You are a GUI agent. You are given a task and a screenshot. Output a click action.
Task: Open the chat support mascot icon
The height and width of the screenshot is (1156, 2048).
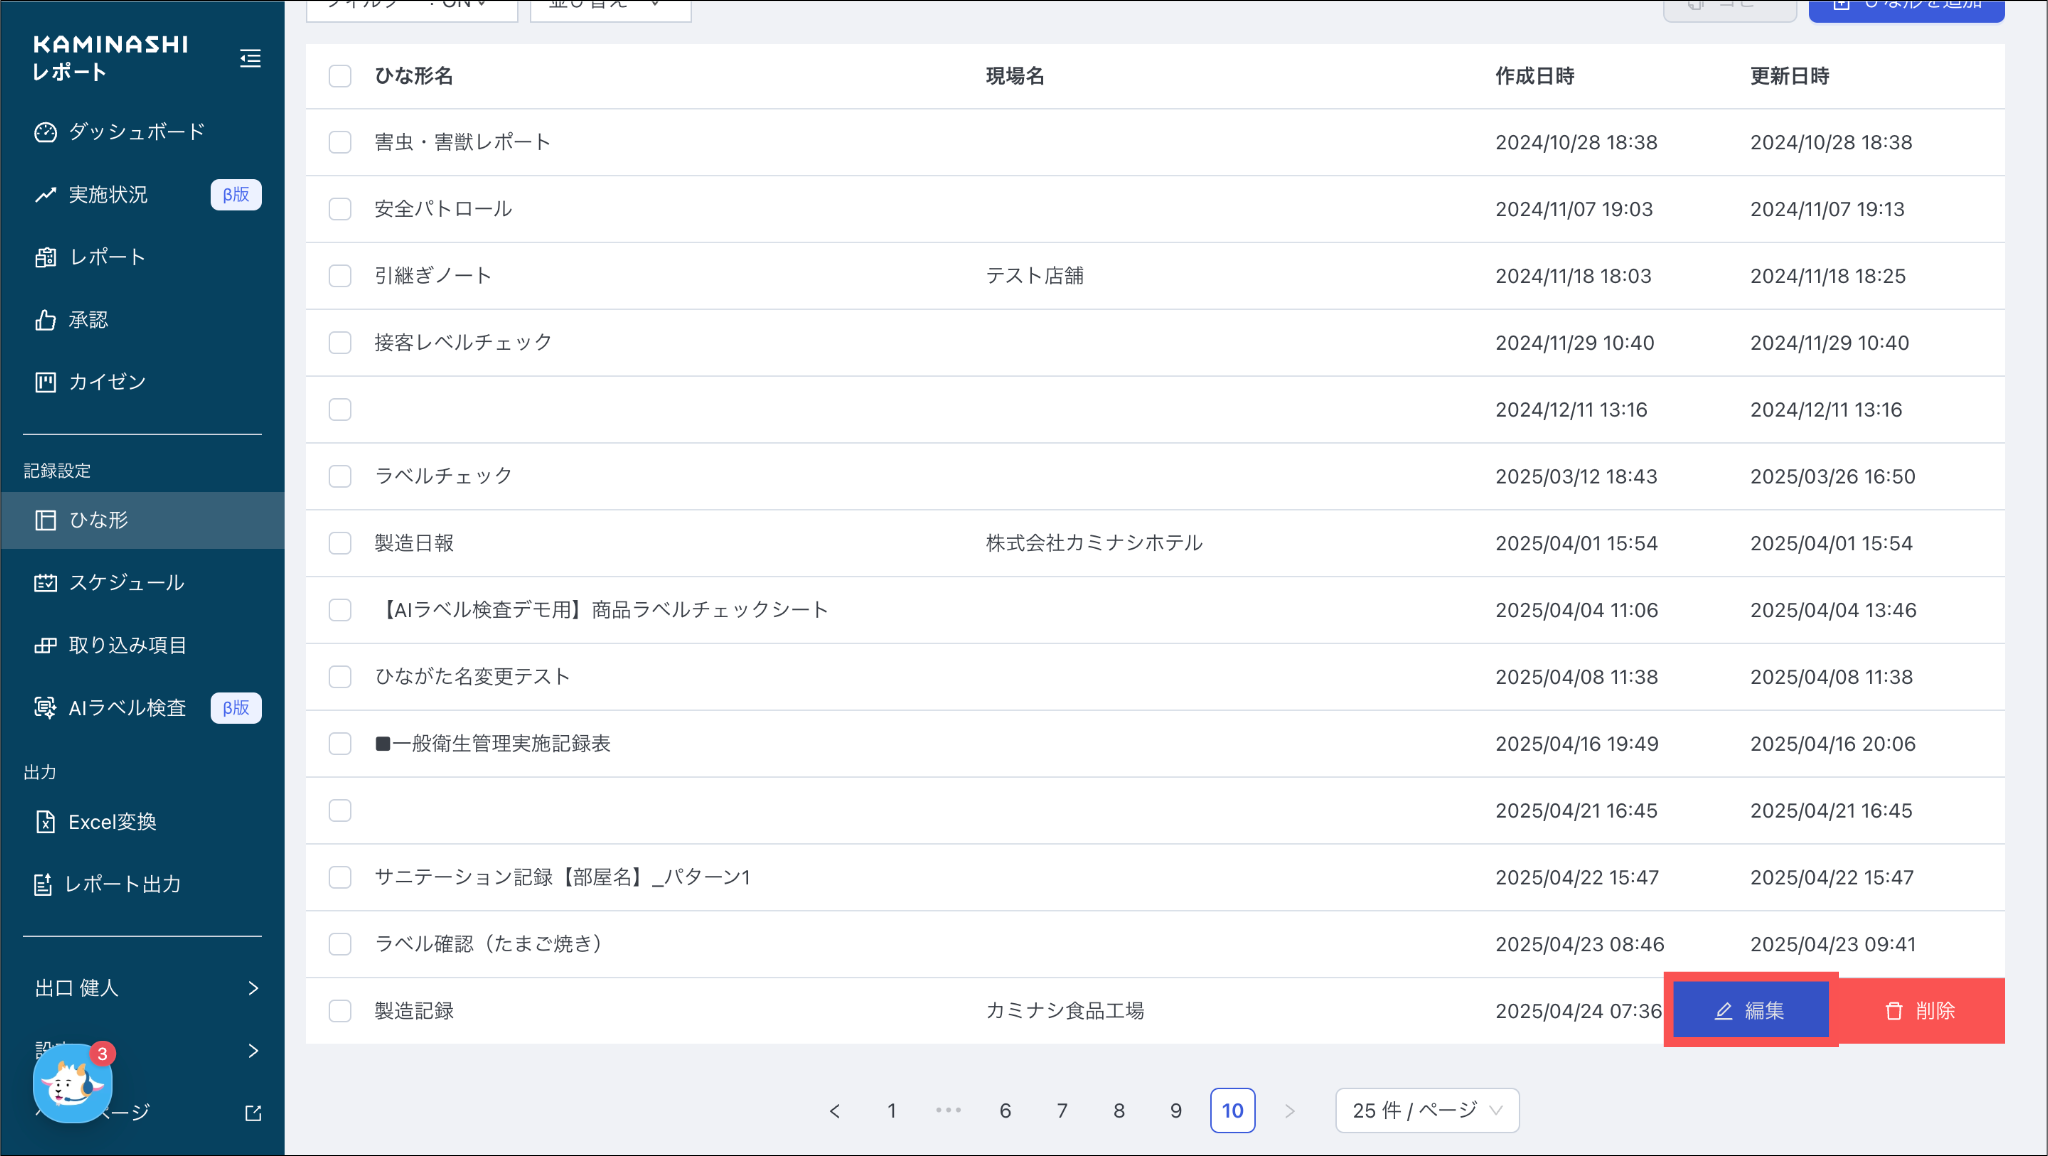(72, 1084)
